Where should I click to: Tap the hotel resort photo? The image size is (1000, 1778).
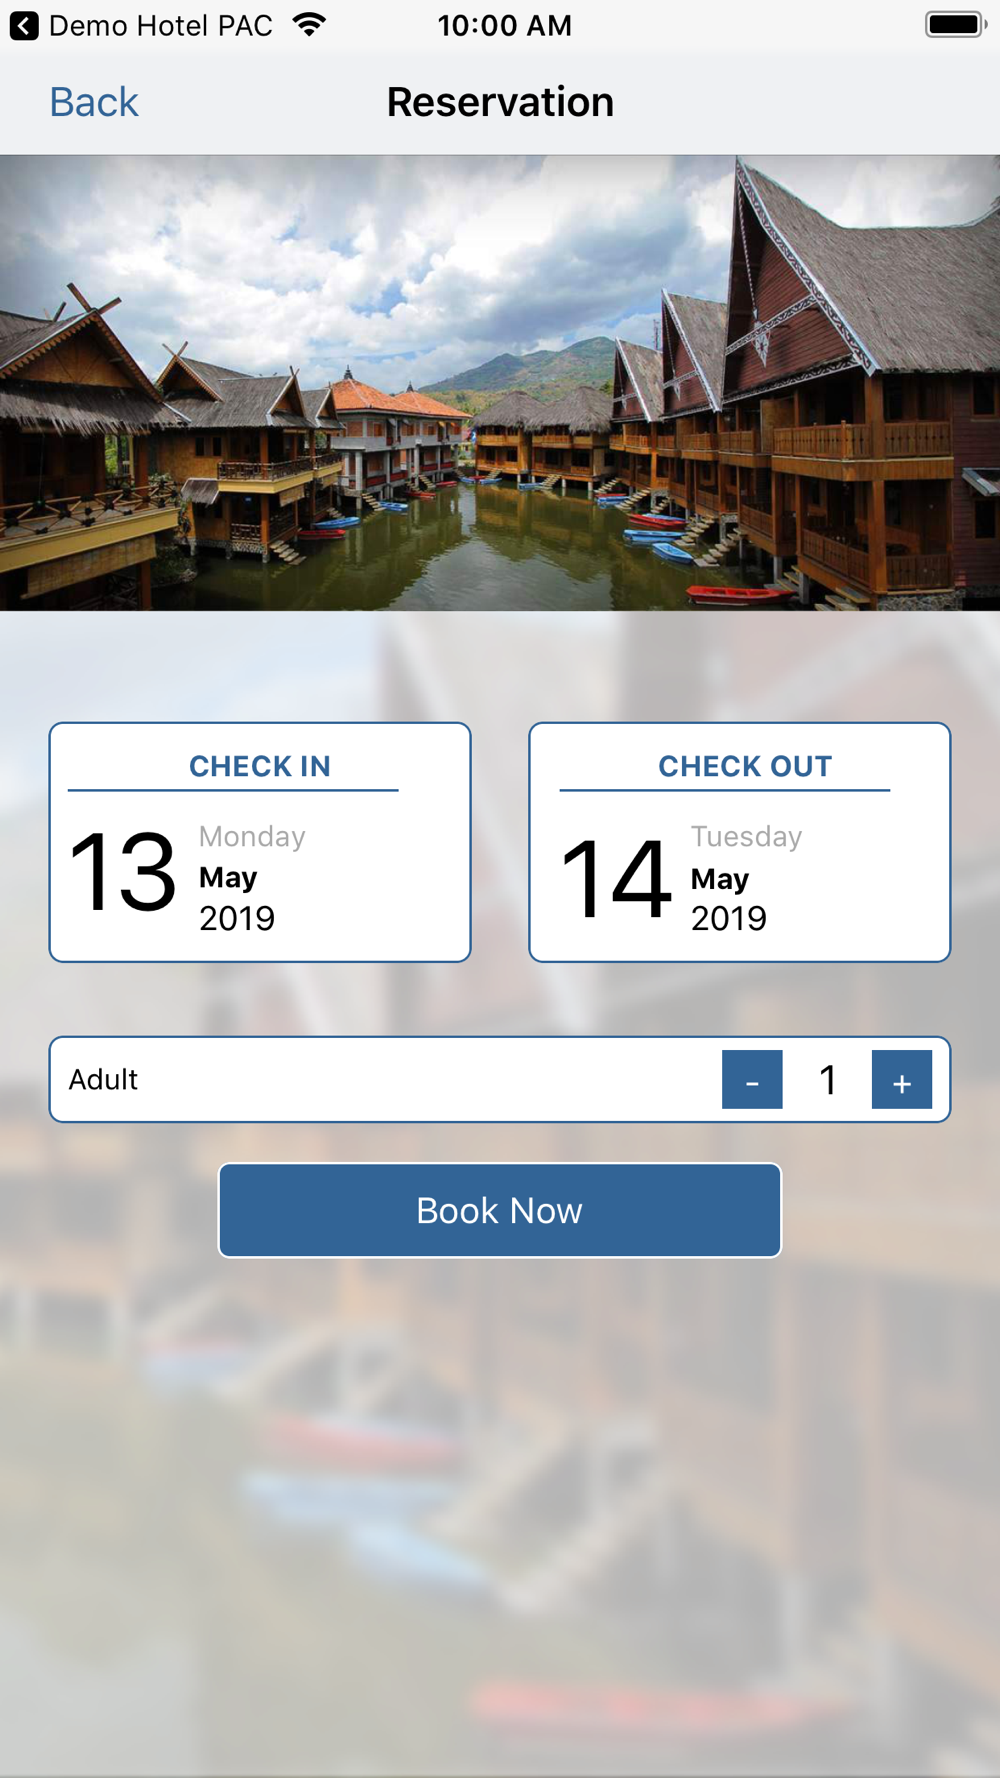(500, 383)
